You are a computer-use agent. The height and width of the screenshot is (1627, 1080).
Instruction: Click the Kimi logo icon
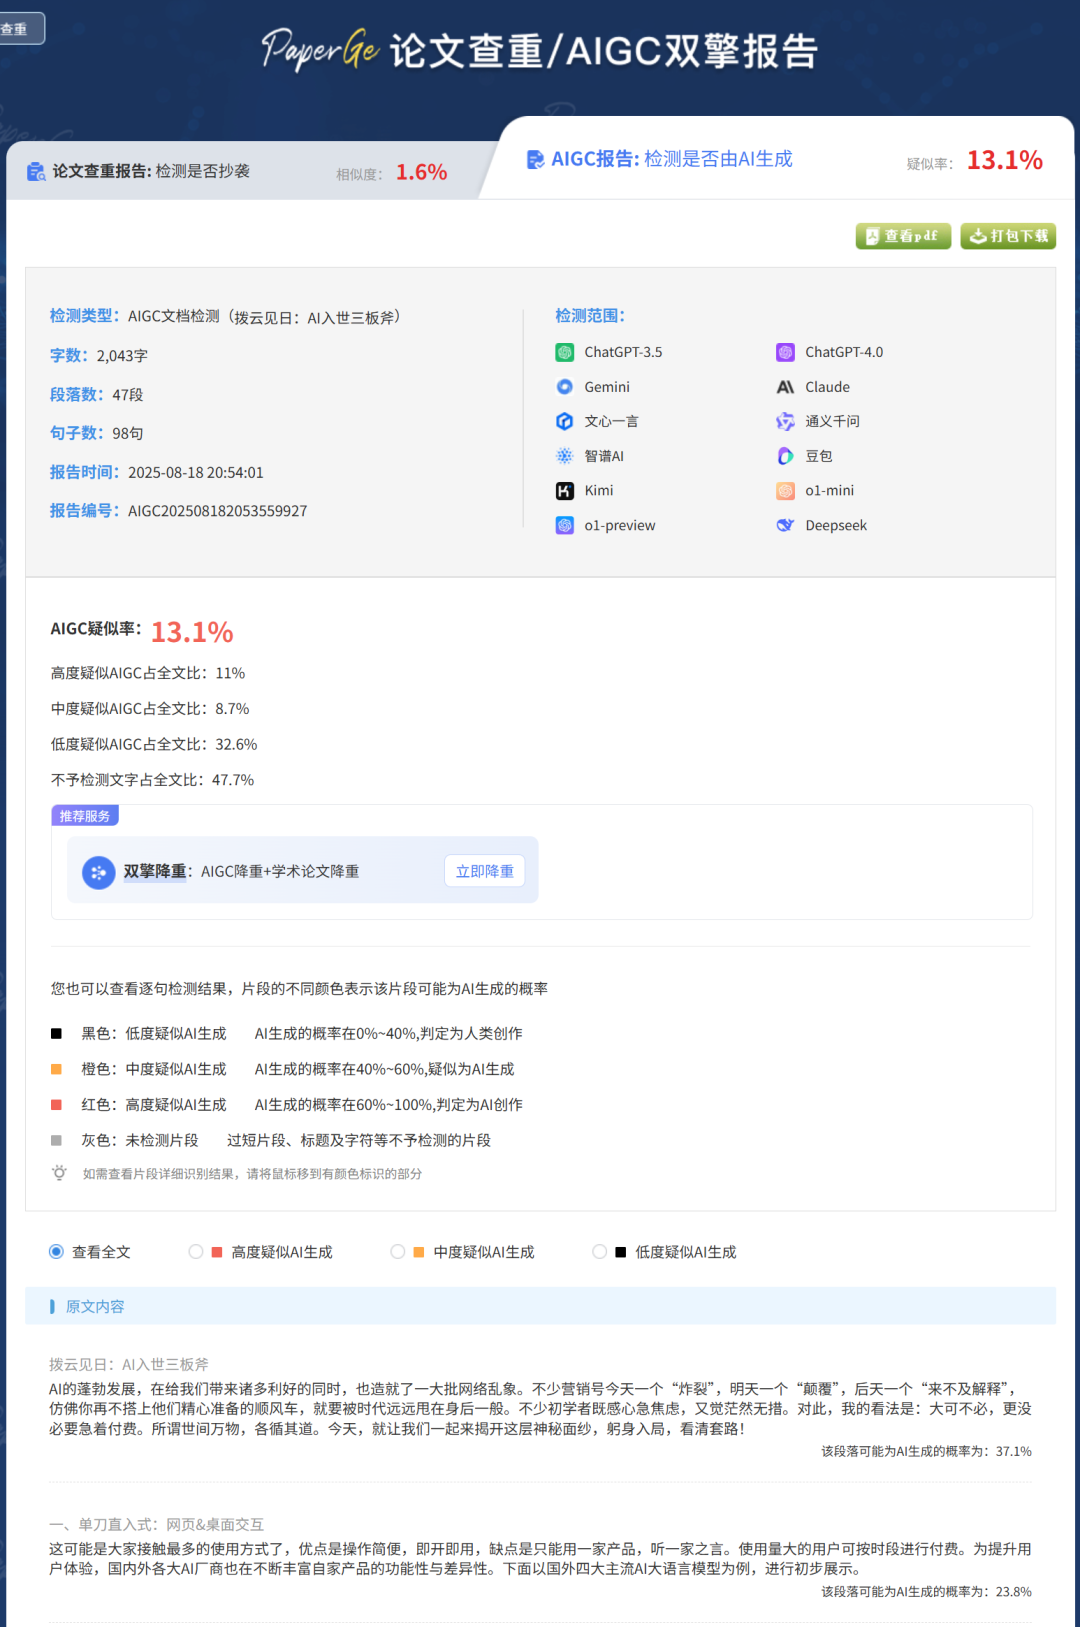pos(565,491)
